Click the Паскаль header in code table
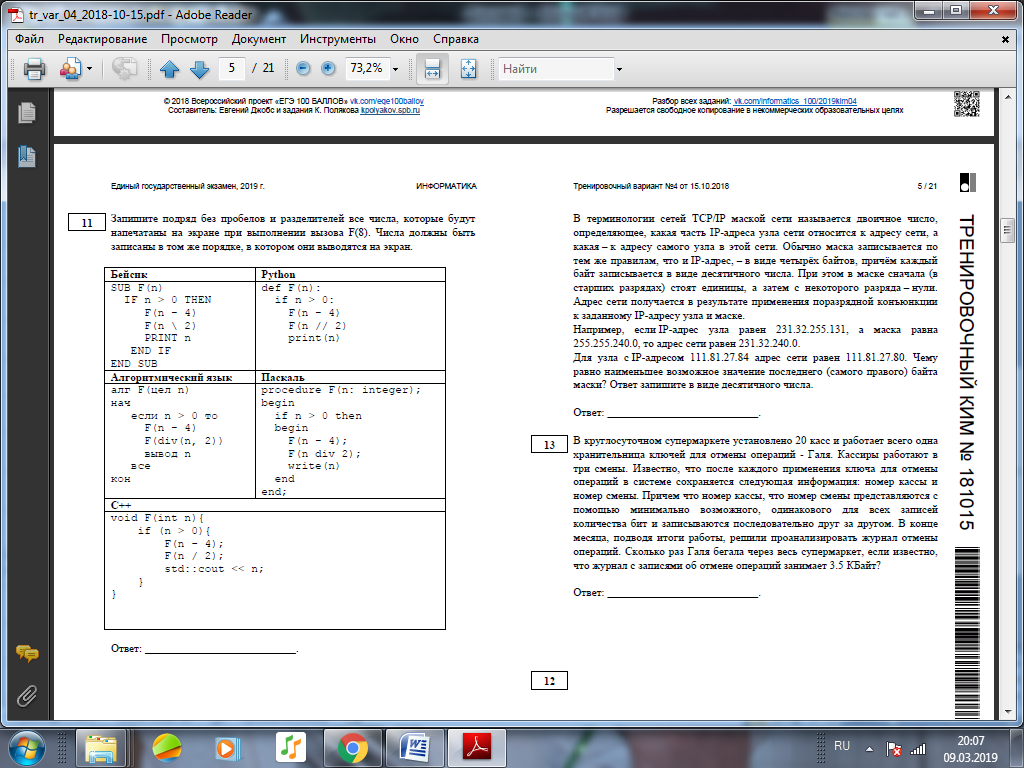Viewport: 1024px width, 768px height. pos(283,377)
